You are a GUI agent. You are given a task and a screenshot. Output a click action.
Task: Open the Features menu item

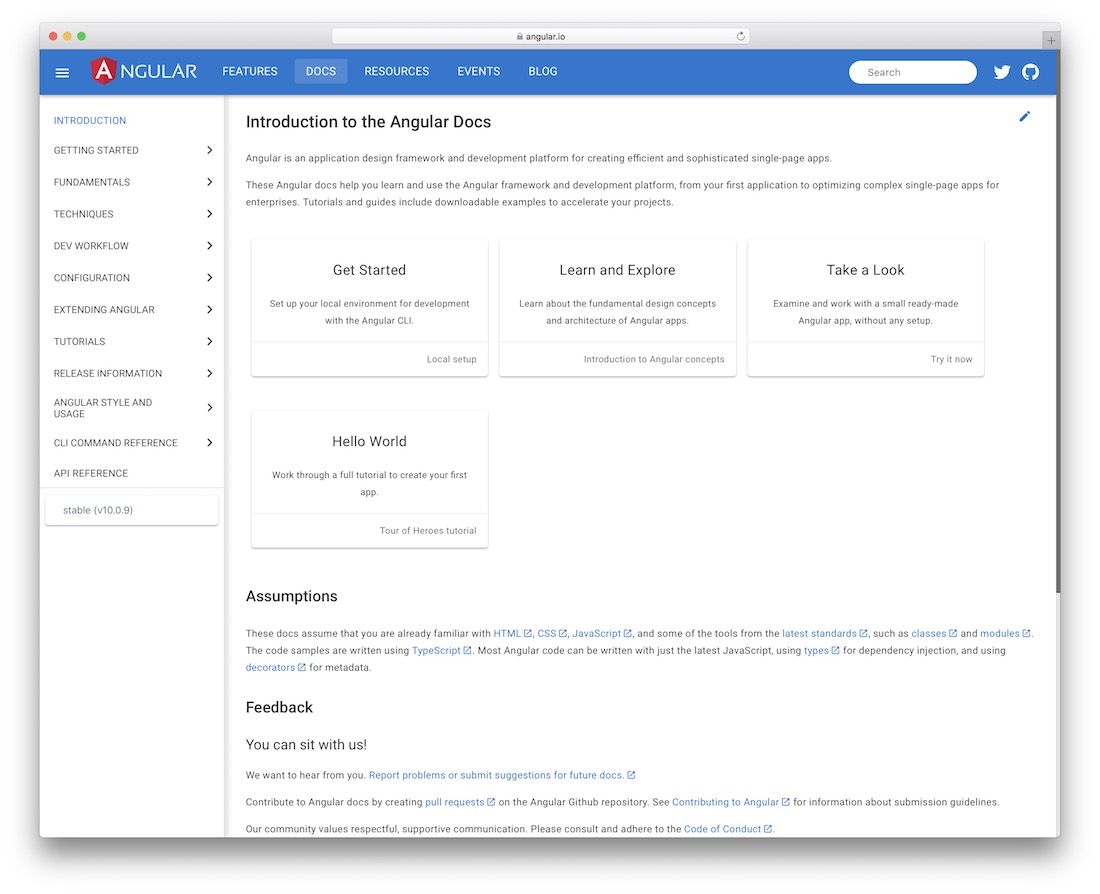click(250, 72)
